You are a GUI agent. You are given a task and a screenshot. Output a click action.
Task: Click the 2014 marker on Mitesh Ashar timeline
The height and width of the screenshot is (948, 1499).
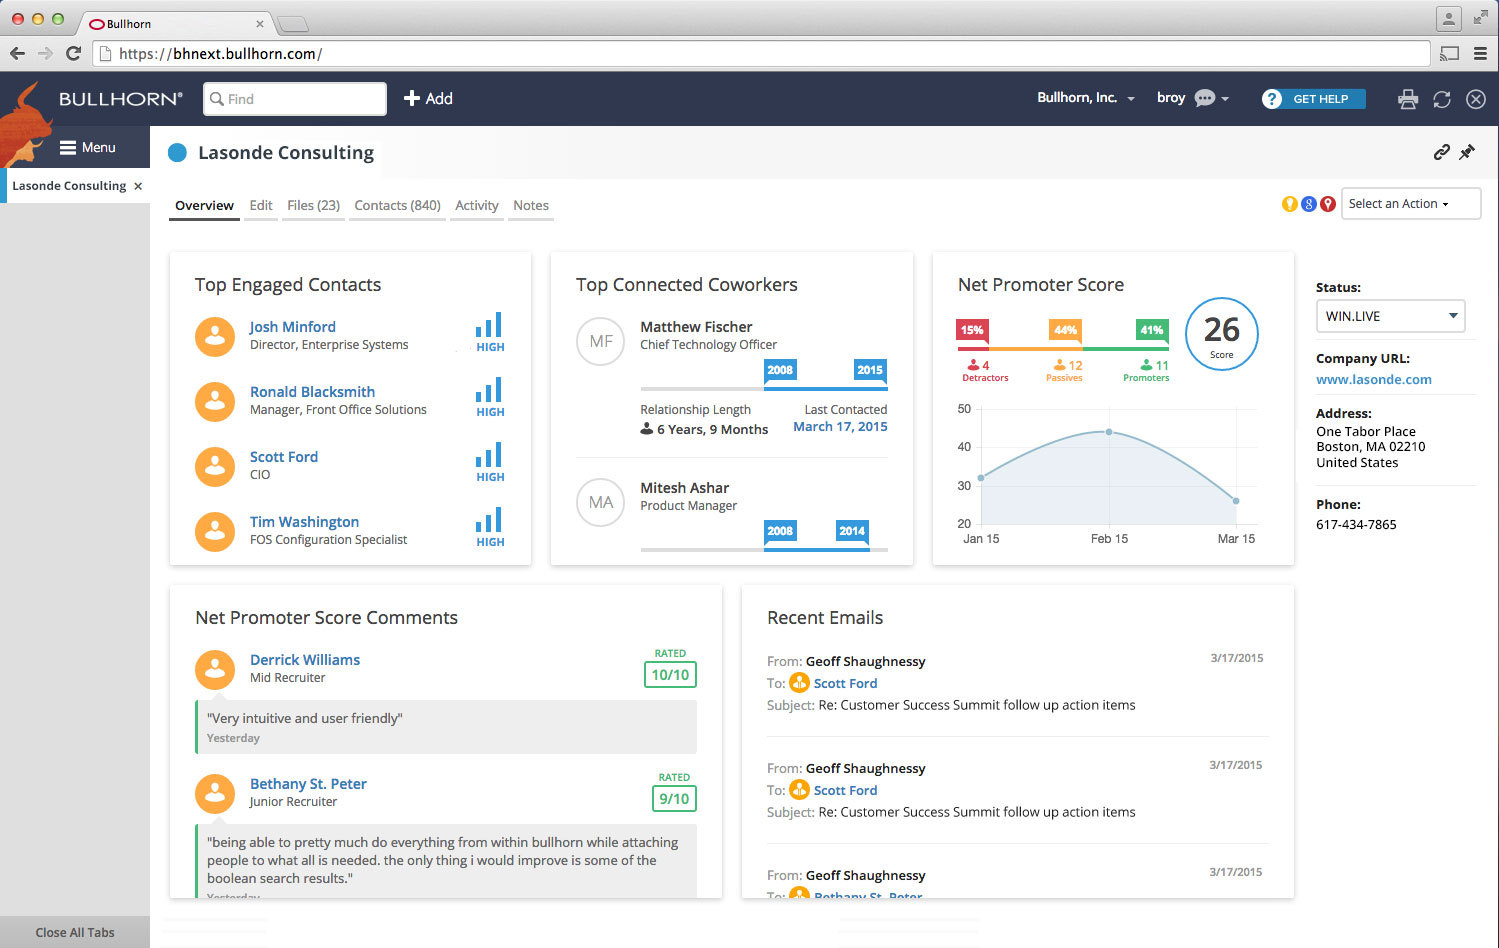tap(852, 531)
